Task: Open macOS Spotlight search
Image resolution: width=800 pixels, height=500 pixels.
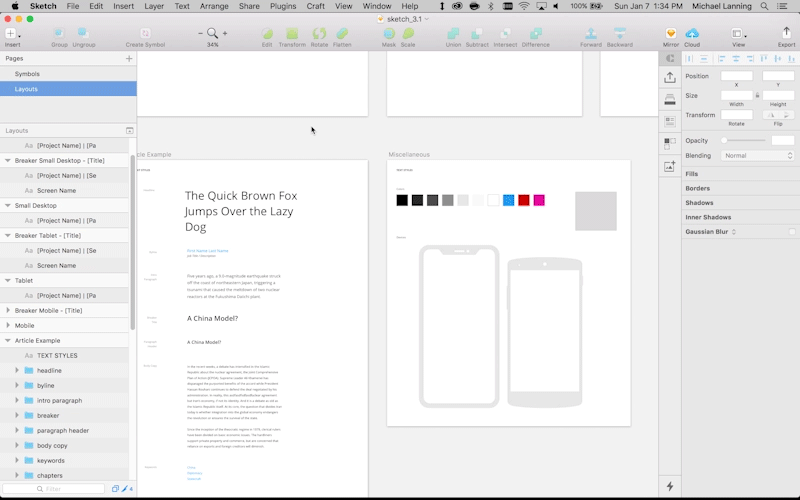Action: click(x=764, y=6)
